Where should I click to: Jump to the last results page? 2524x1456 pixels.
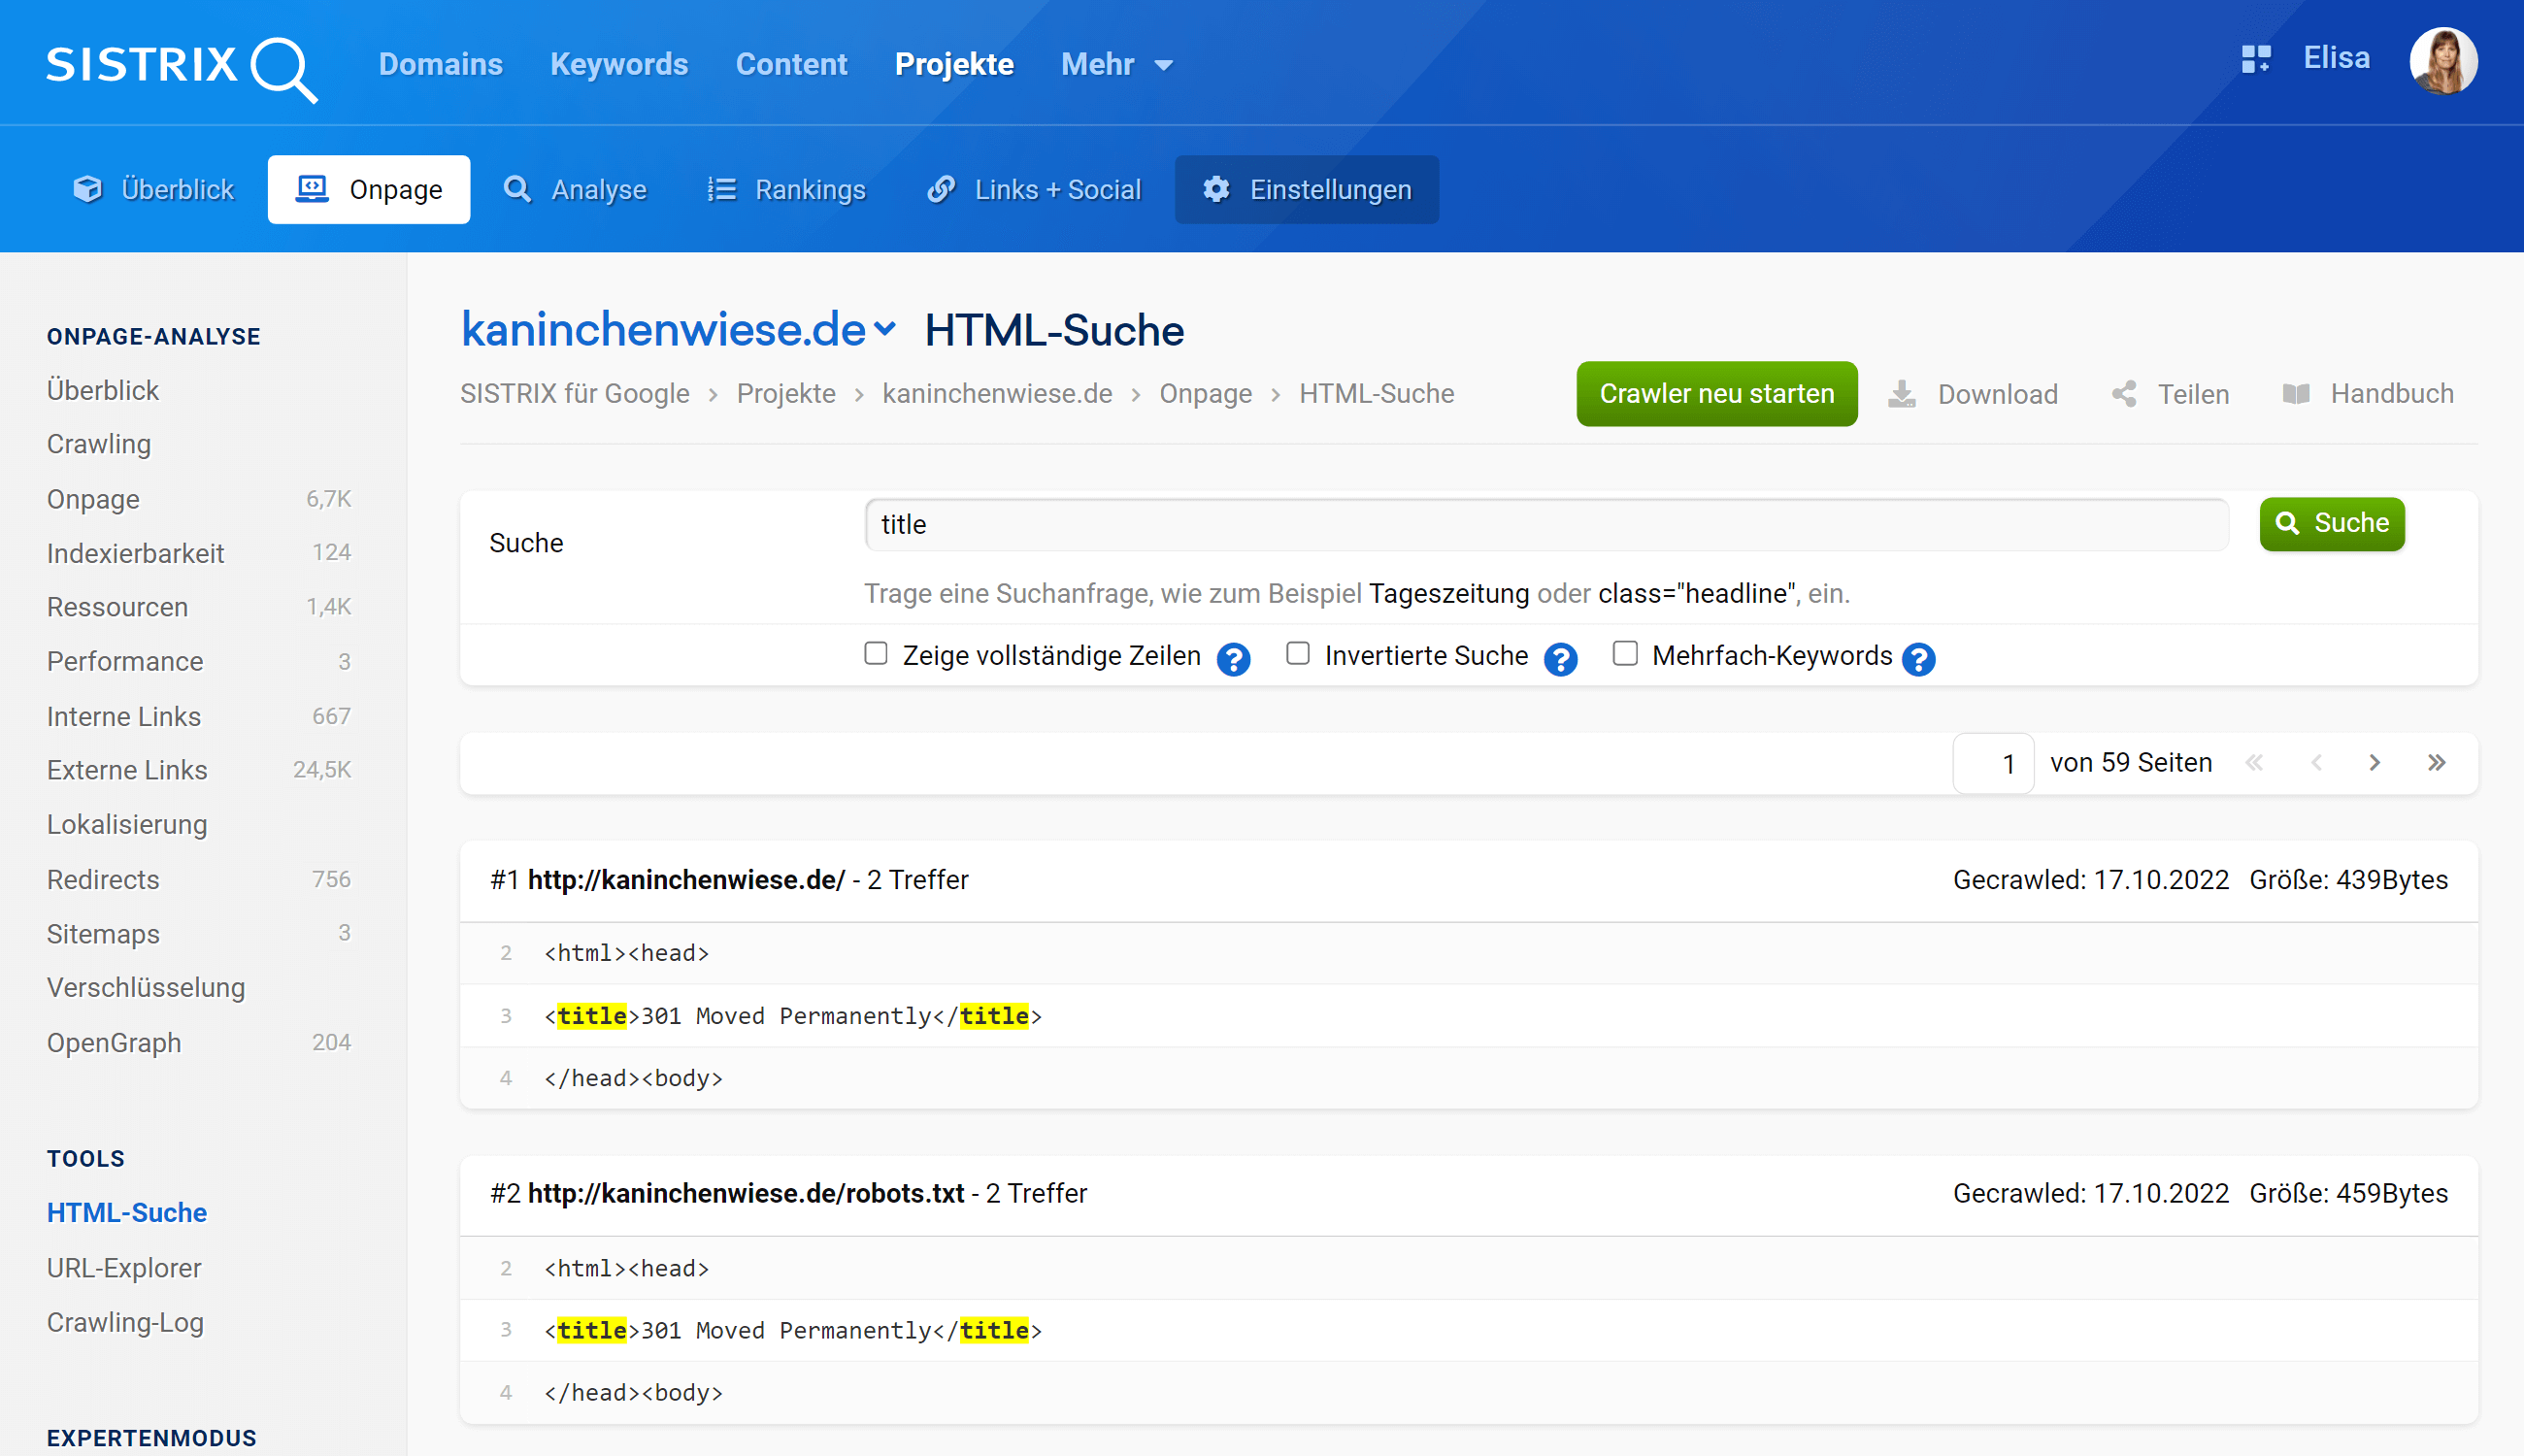pyautogui.click(x=2437, y=763)
